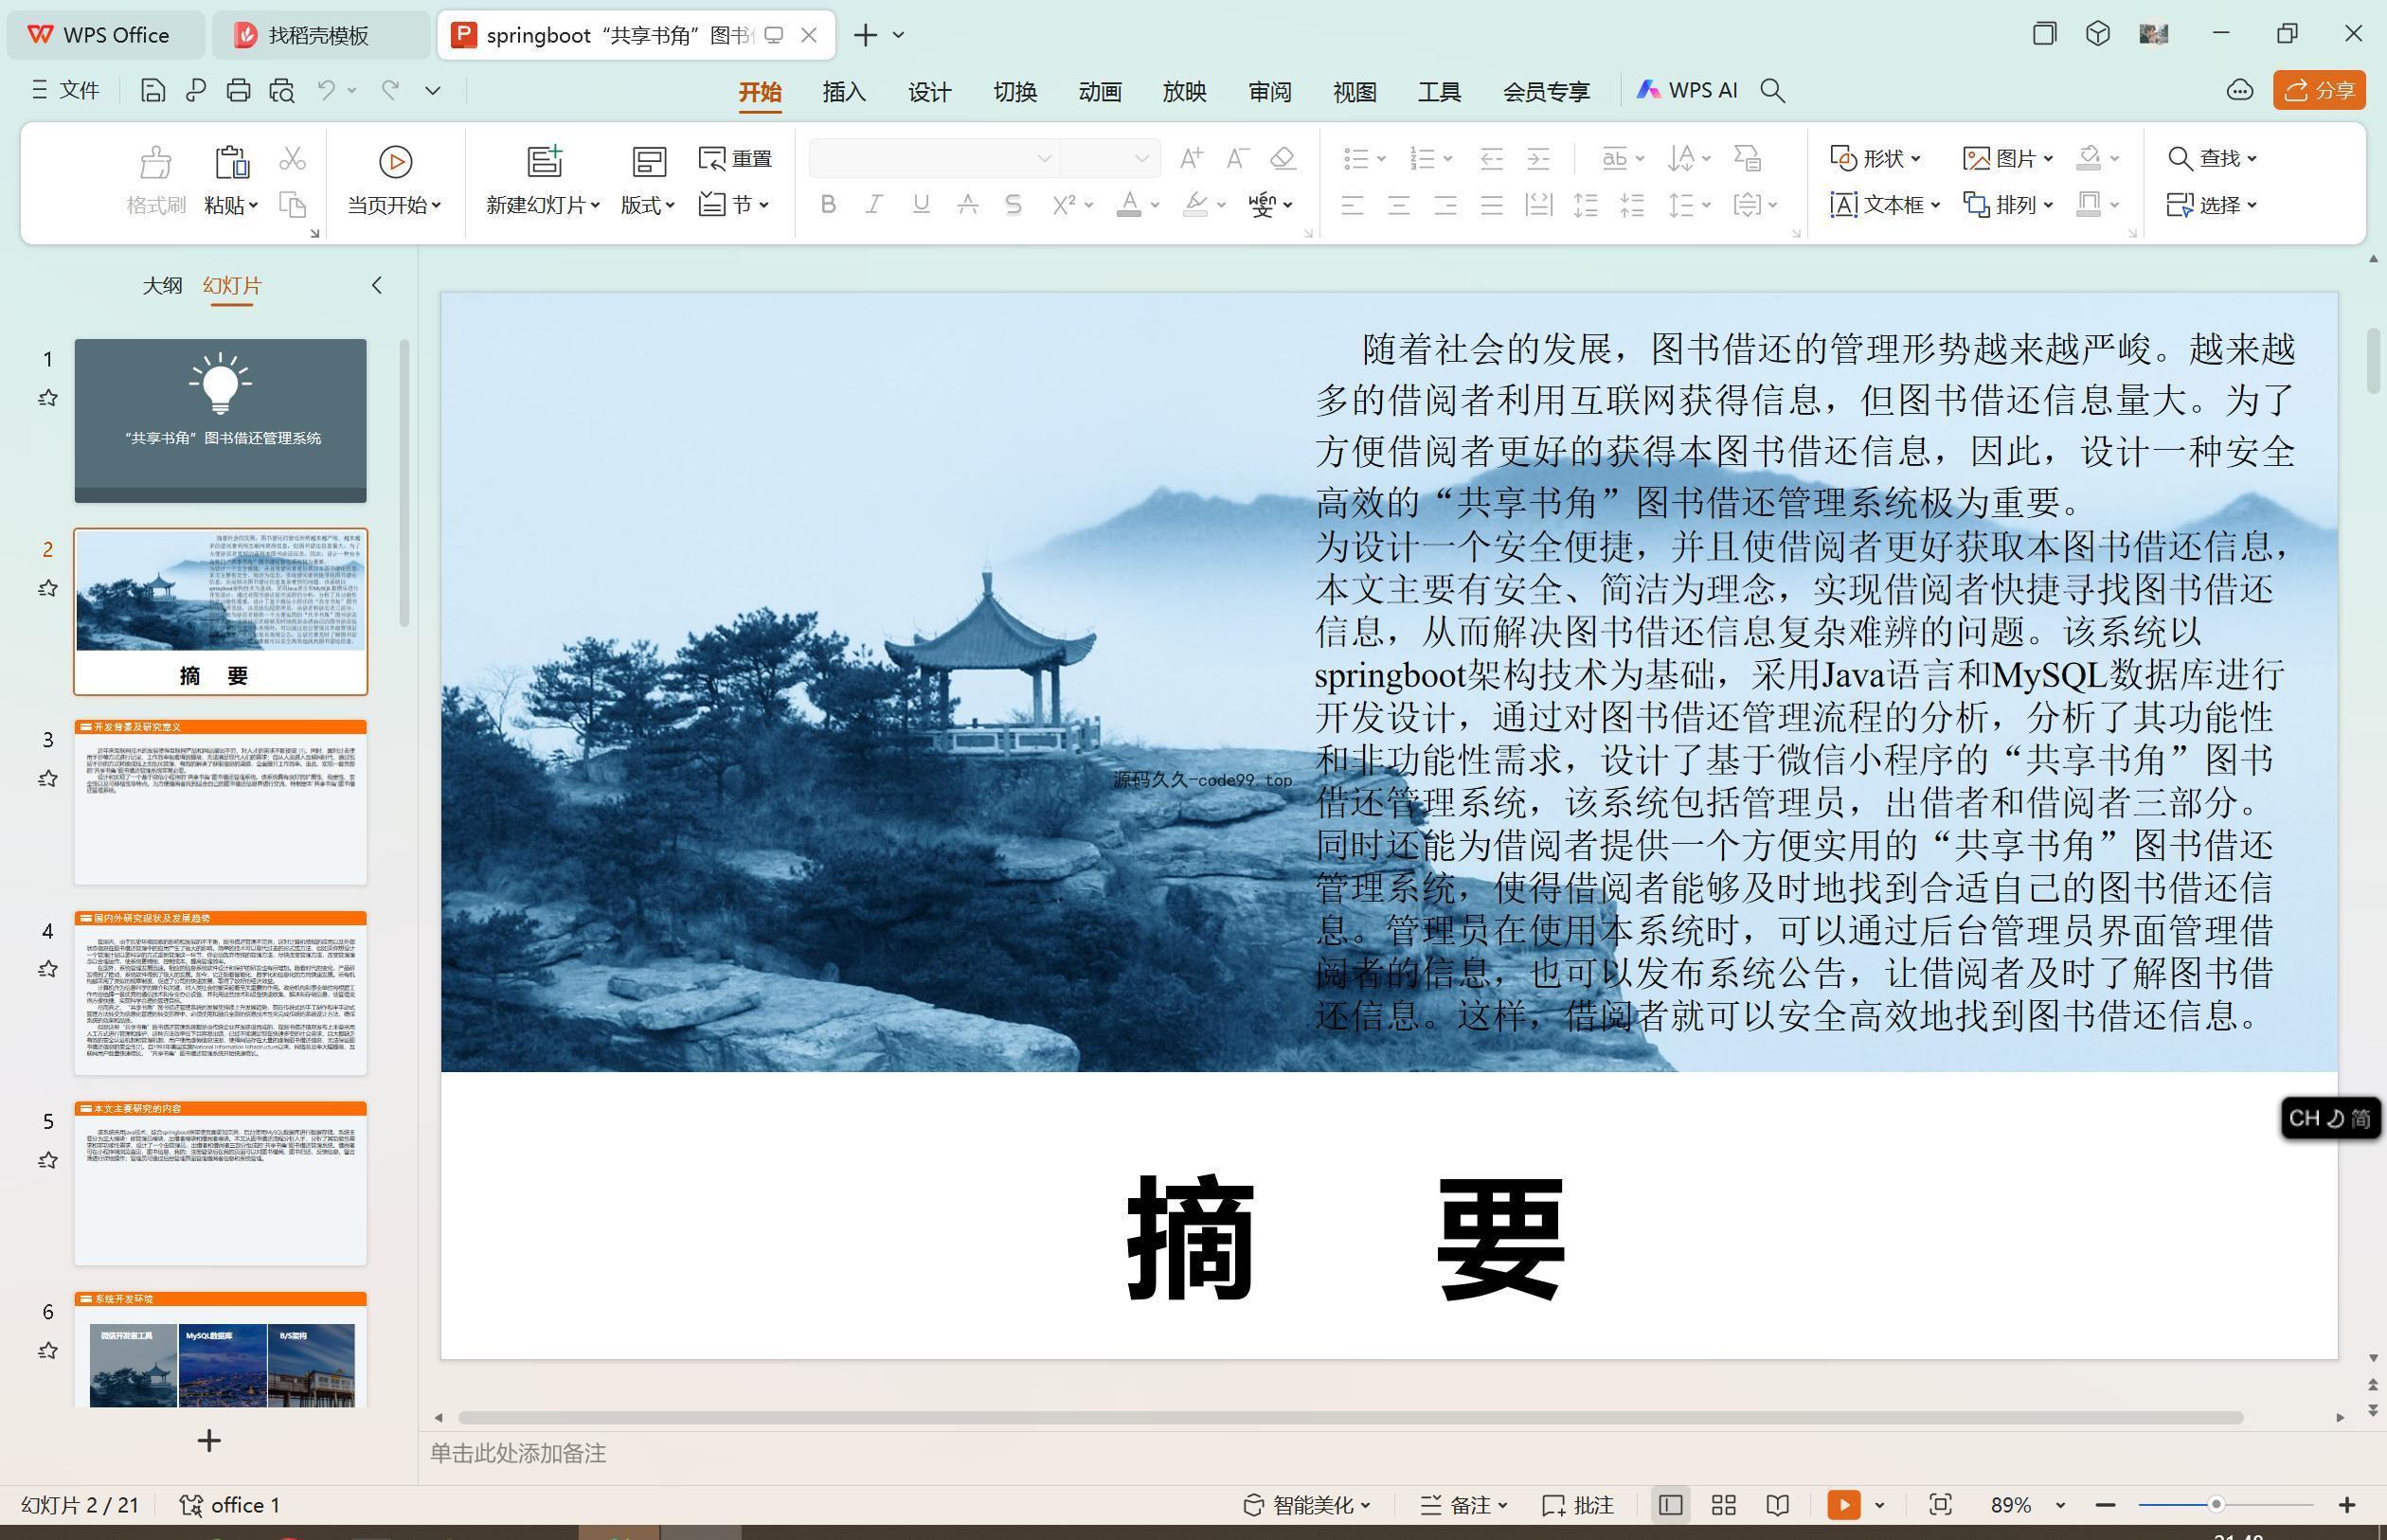This screenshot has width=2387, height=1540.
Task: Toggle Italic formatting
Action: tap(874, 205)
